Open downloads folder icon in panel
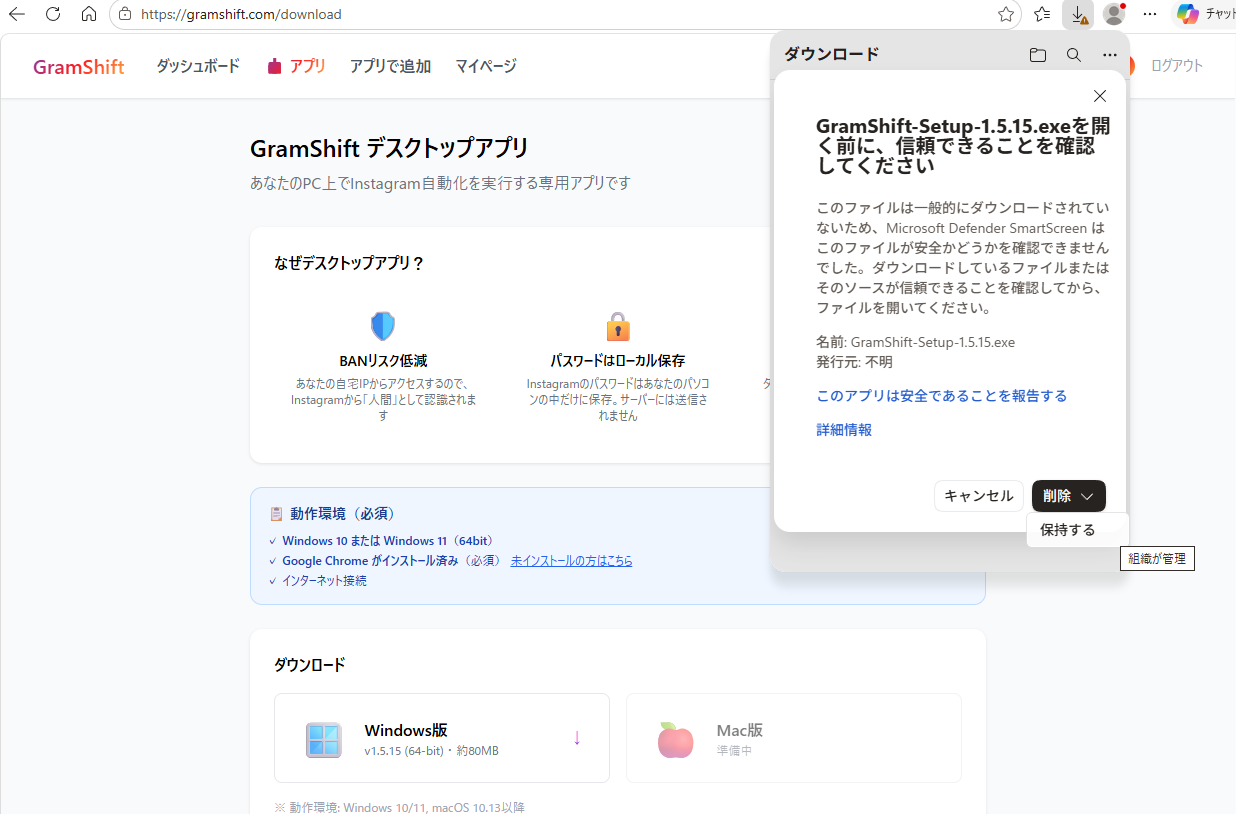This screenshot has width=1236, height=814. point(1038,55)
